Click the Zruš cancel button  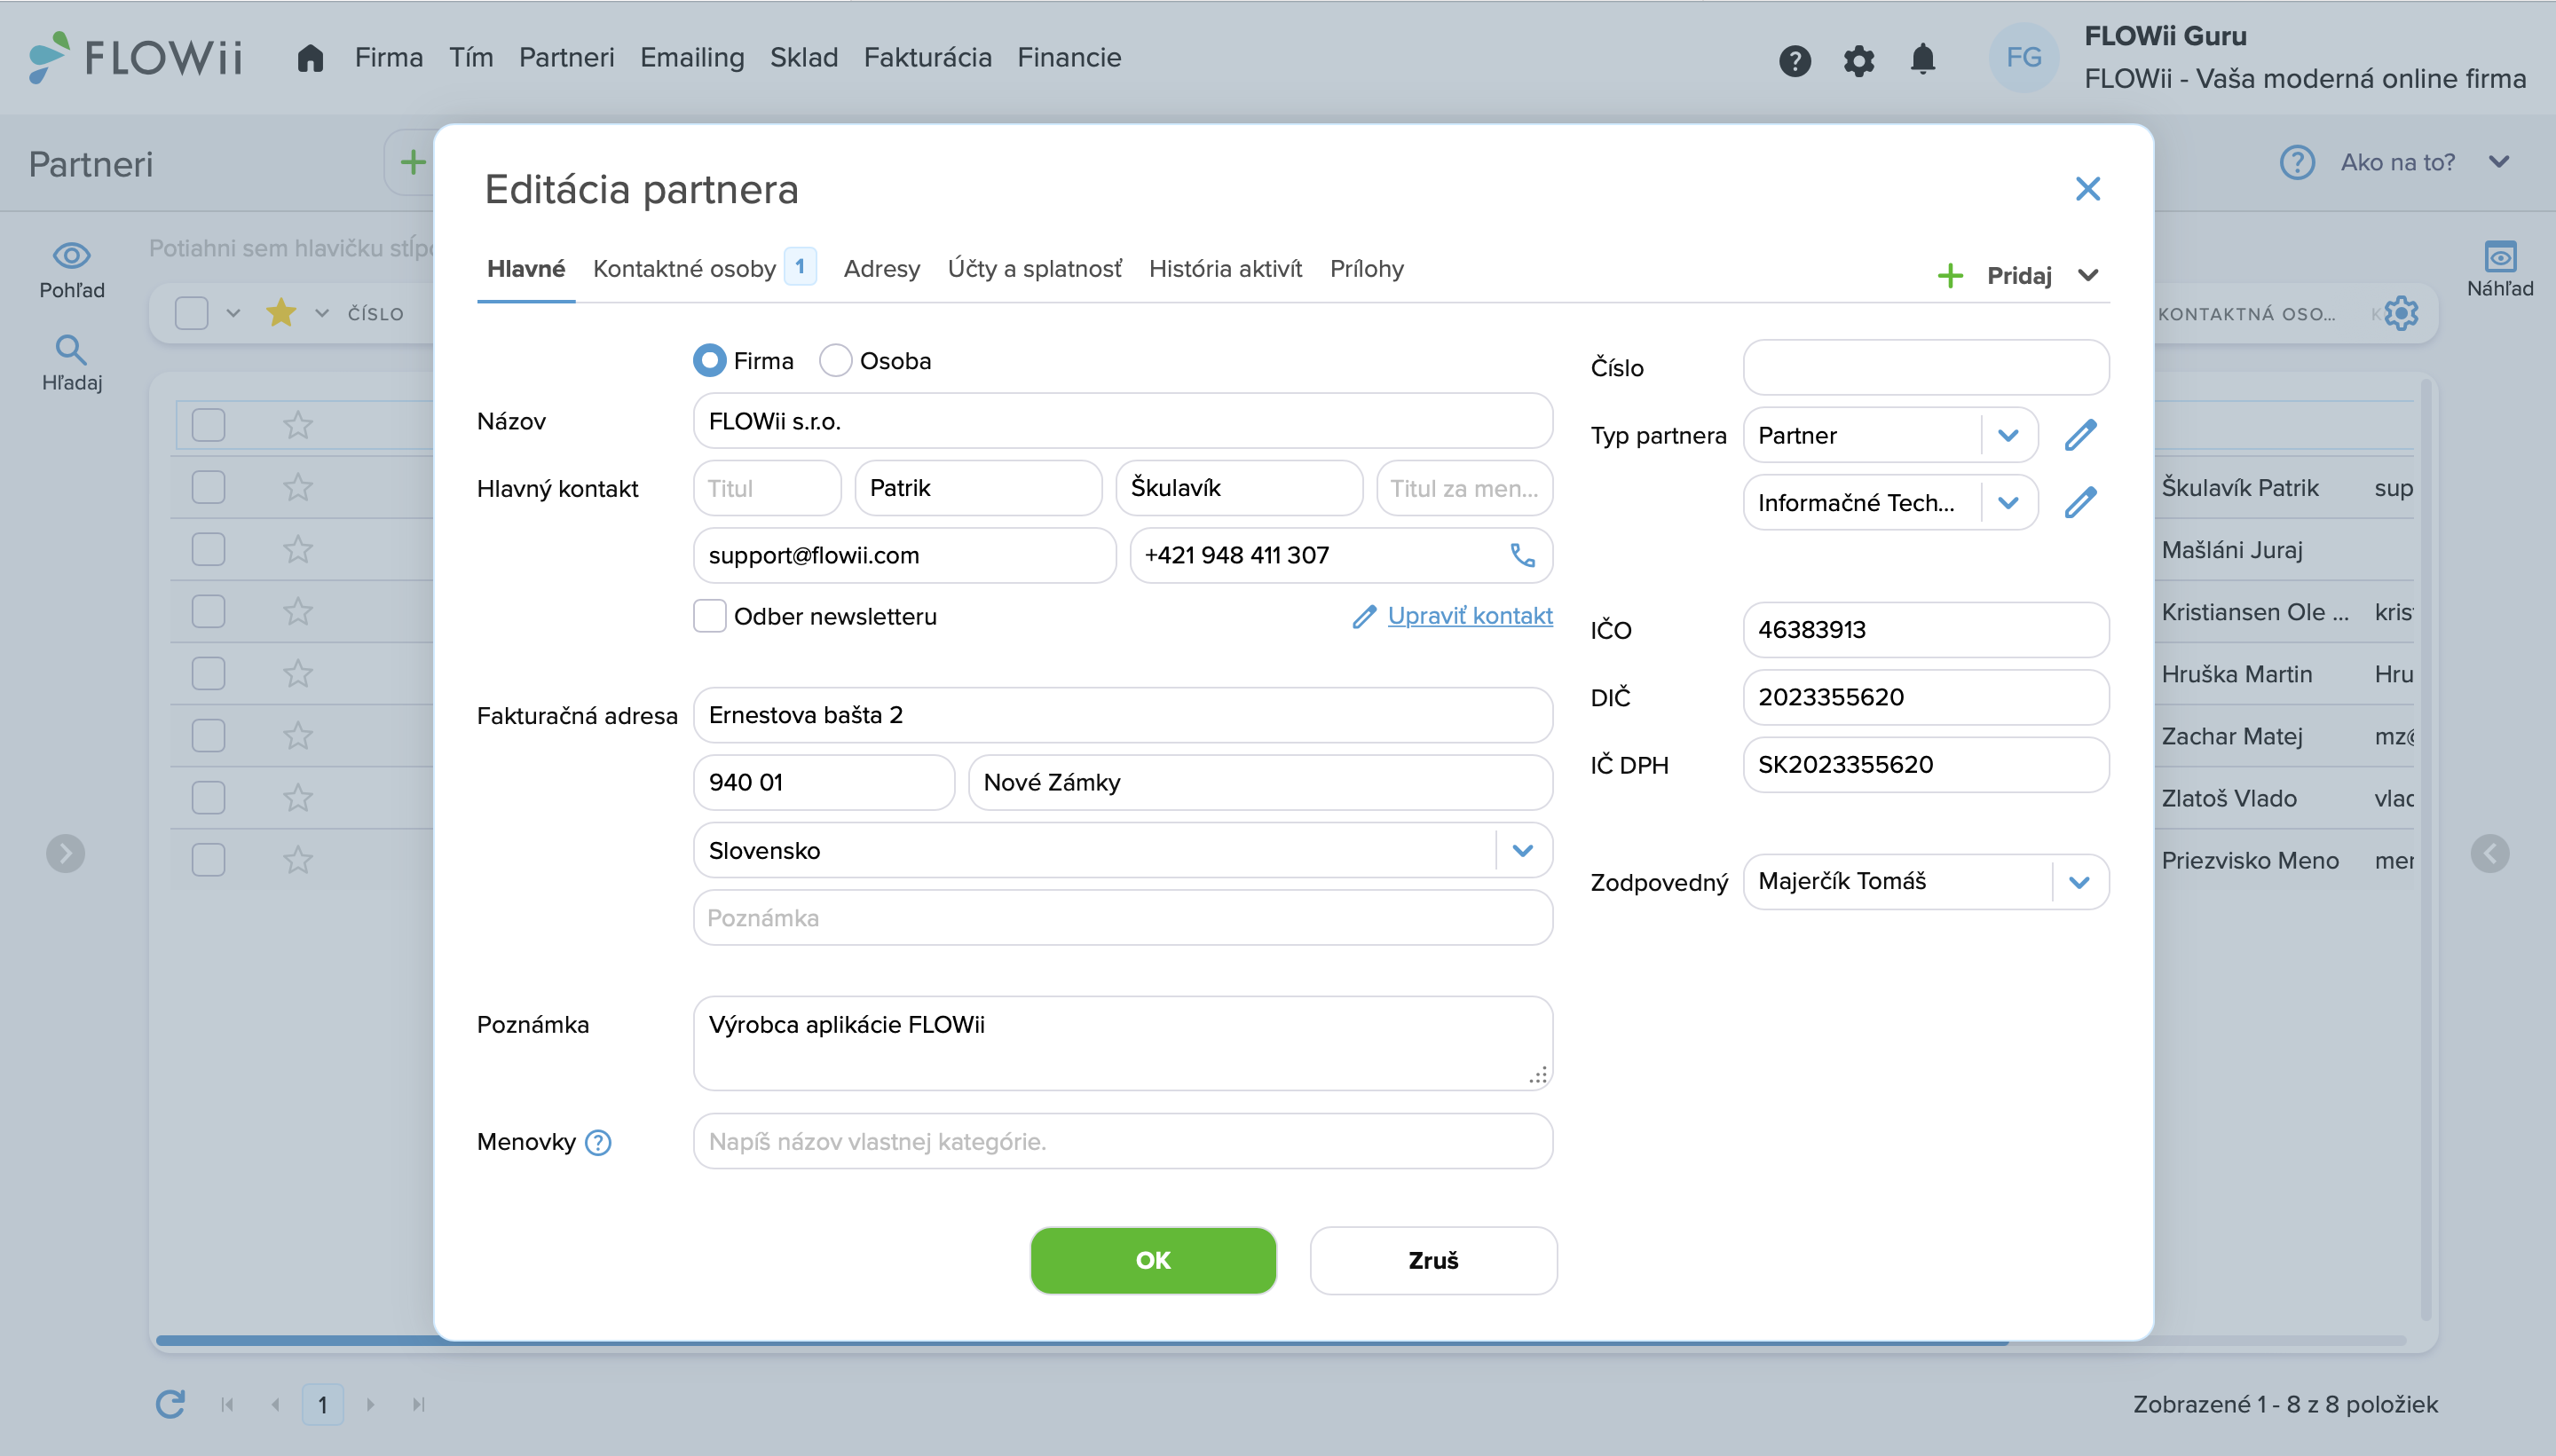[x=1433, y=1260]
